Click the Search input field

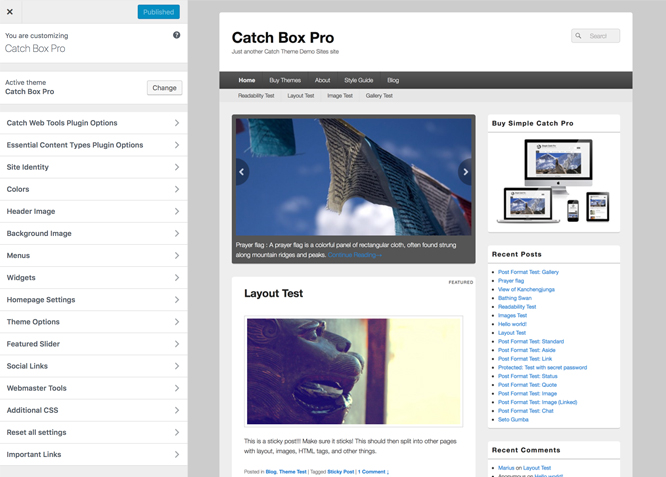tap(601, 36)
